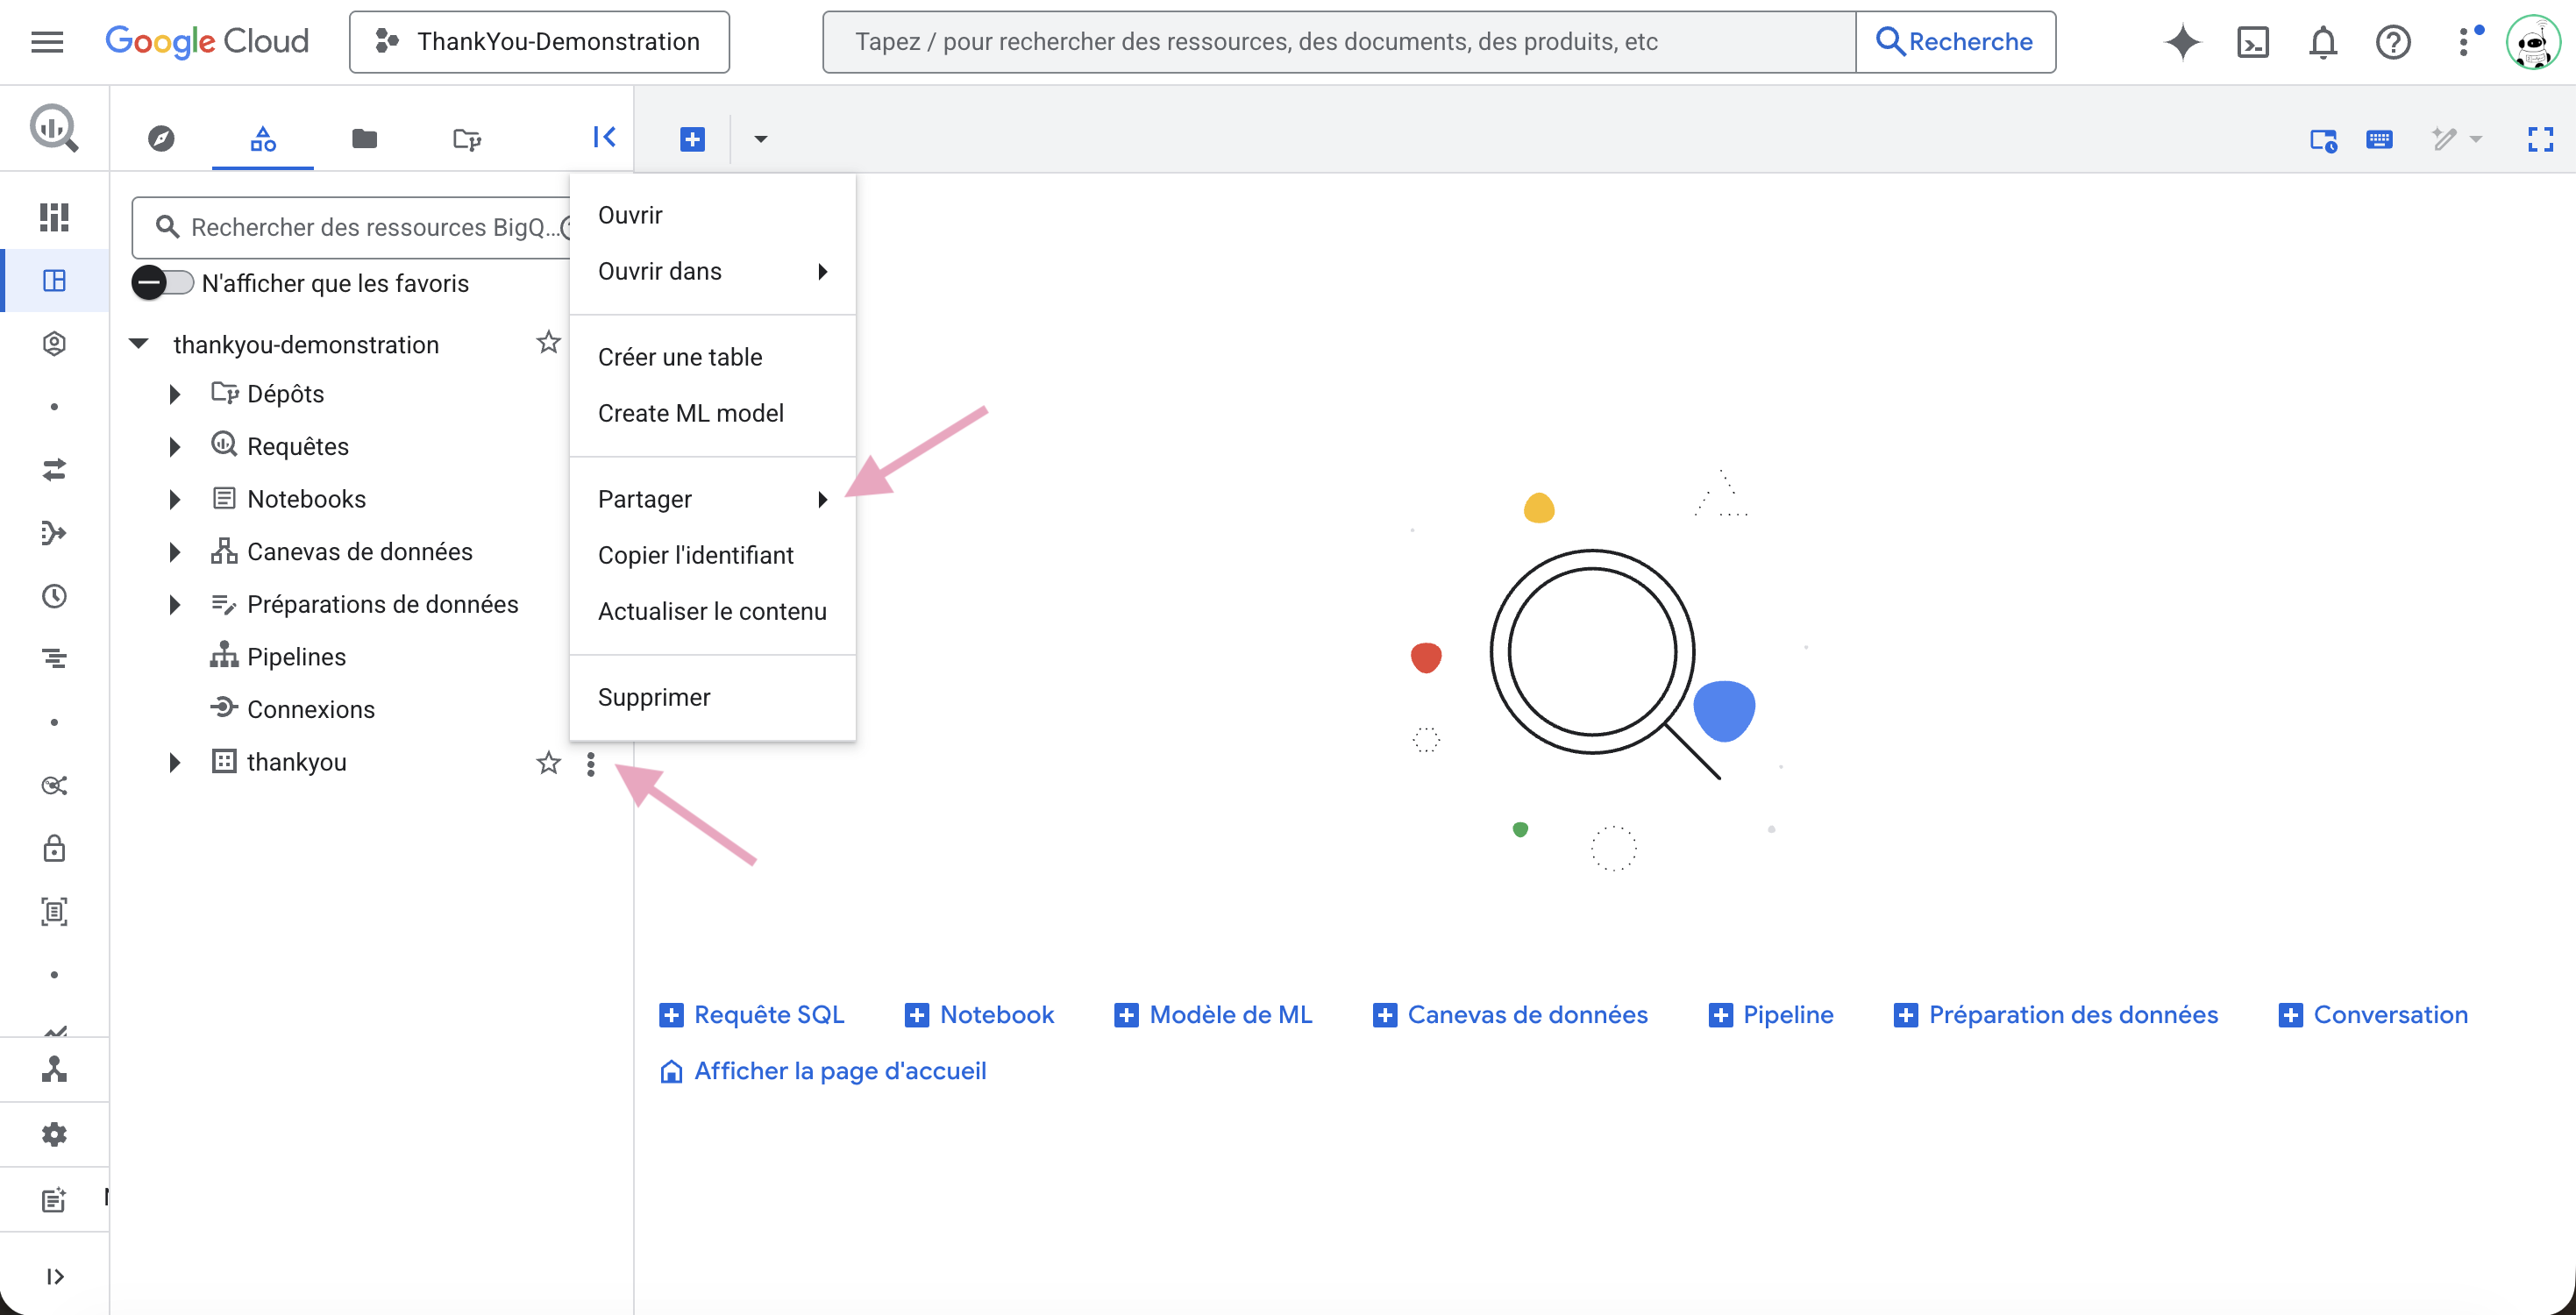Open the Gemini sparkle assistant icon
This screenshot has width=2576, height=1315.
(x=2182, y=42)
